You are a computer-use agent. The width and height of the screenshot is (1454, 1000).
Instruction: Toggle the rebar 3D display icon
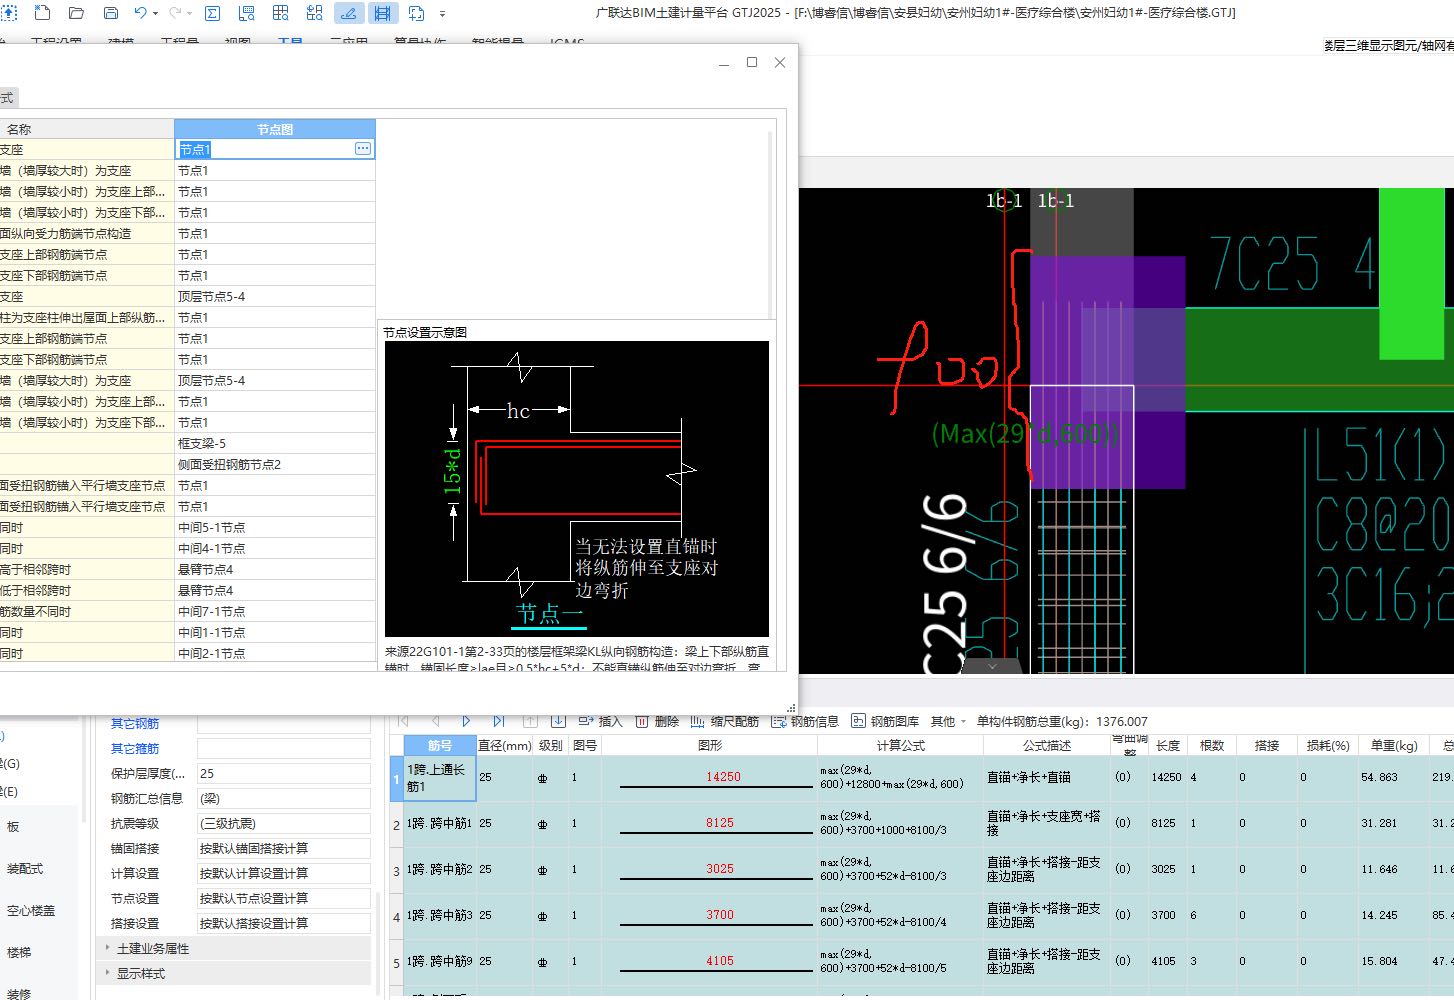tap(382, 13)
